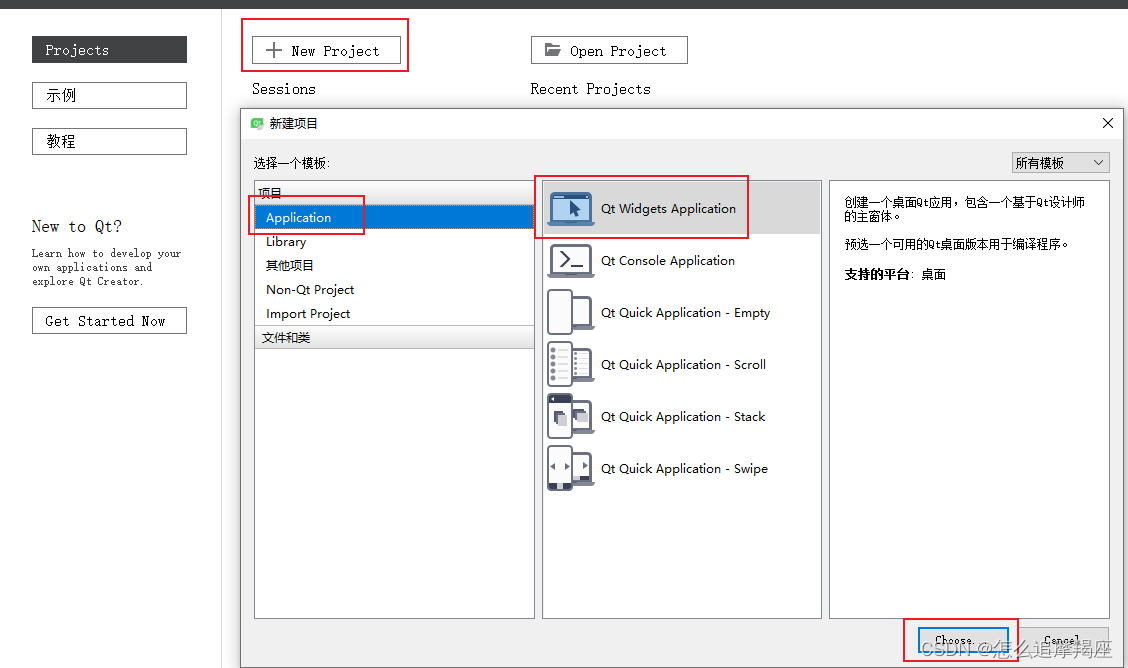Screen dimensions: 1128x668
Task: Choose the Qt Quick Application - Empty icon
Action: pyautogui.click(x=571, y=312)
